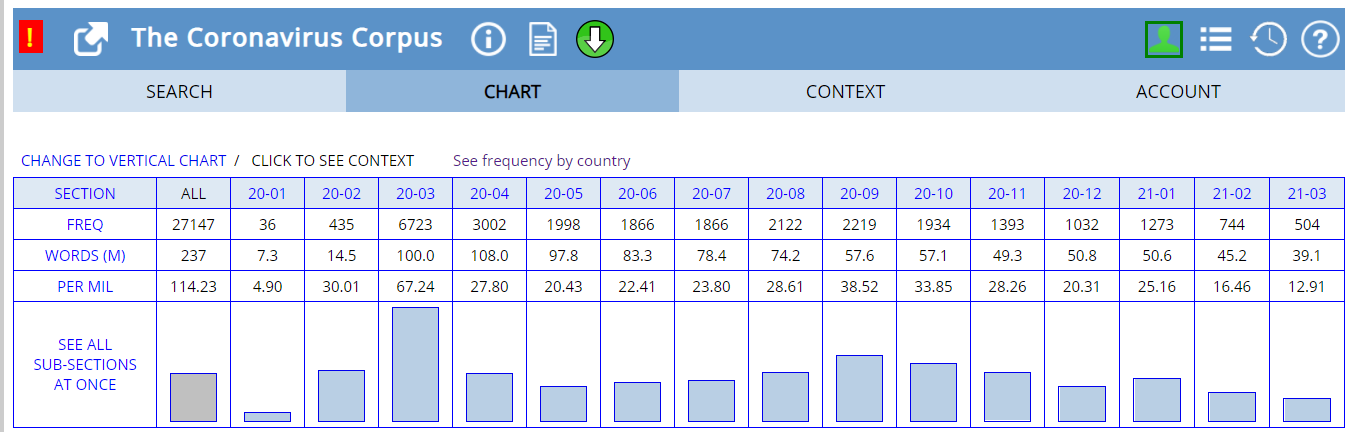Screen dimensions: 1353x432
Task: Click the chart bar for 20-02
Action: (341, 396)
